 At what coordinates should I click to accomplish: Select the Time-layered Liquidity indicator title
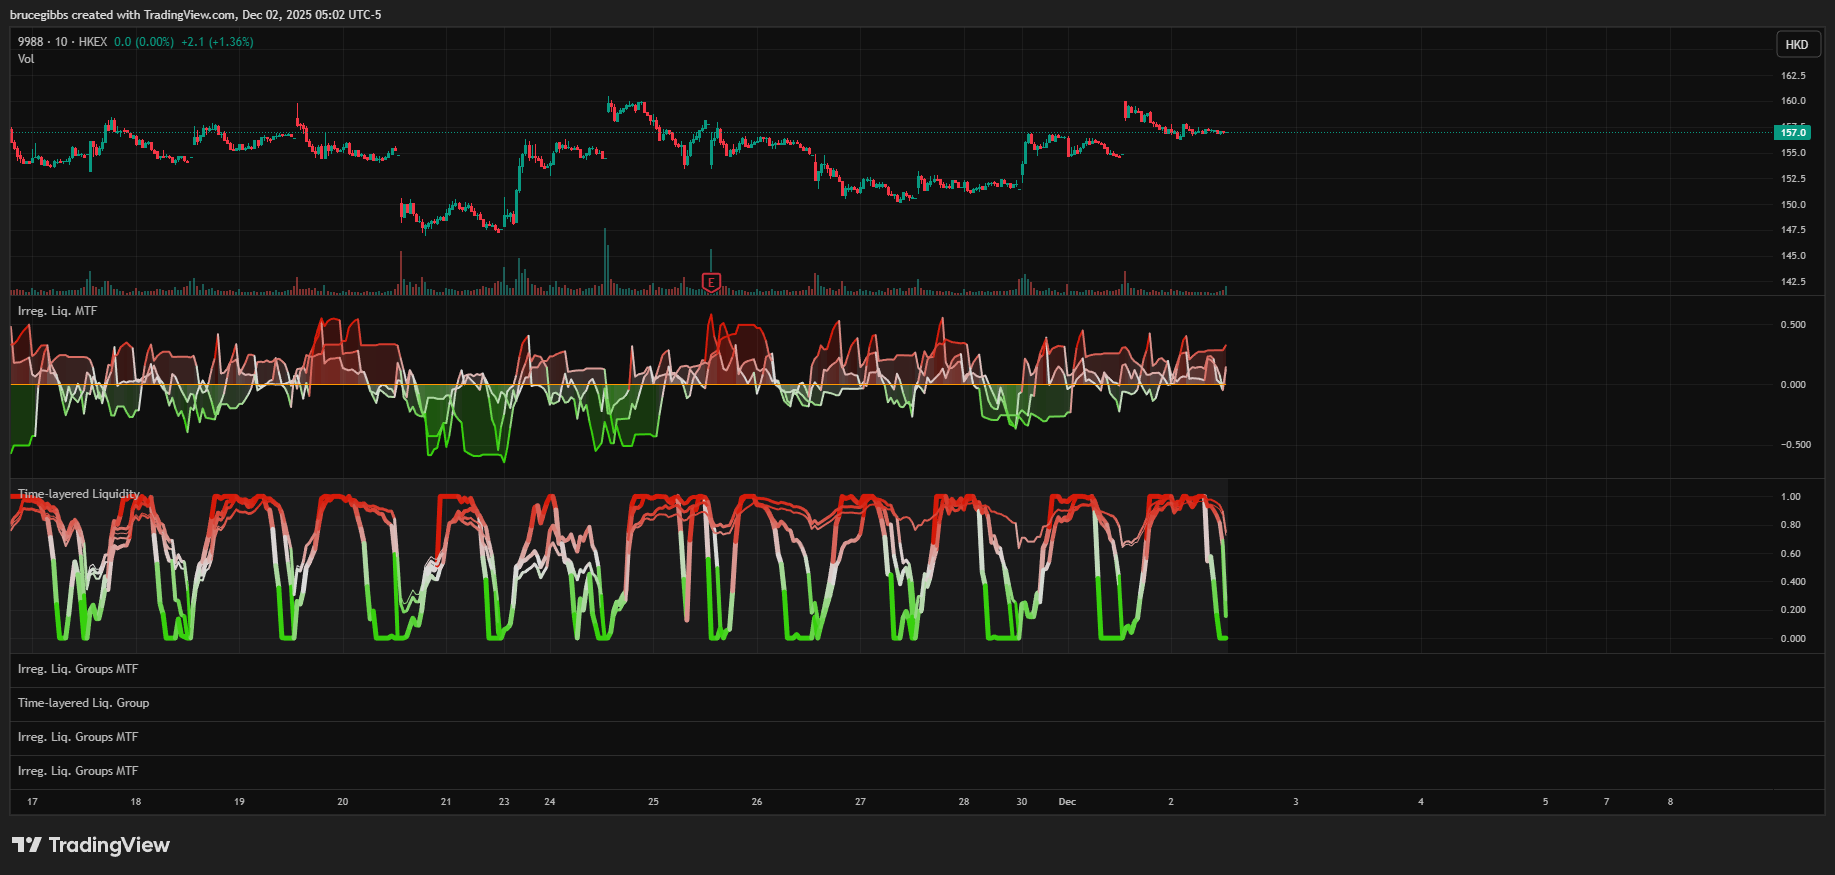coord(78,494)
